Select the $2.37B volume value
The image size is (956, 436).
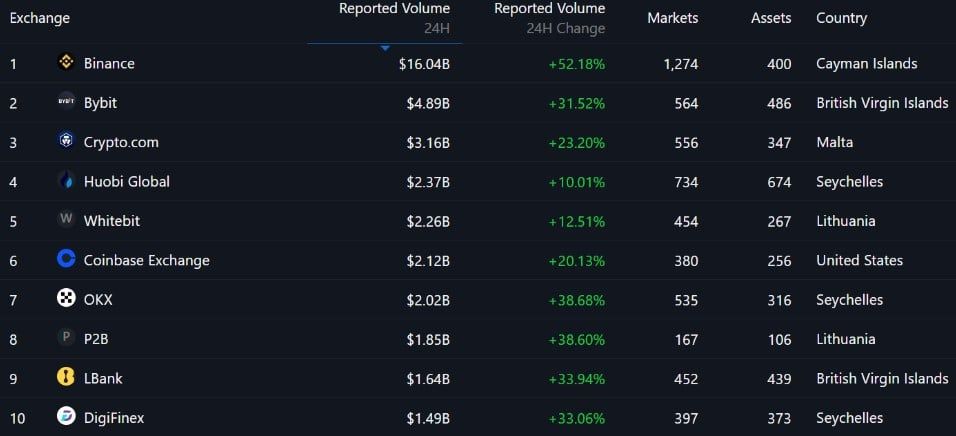tap(429, 182)
